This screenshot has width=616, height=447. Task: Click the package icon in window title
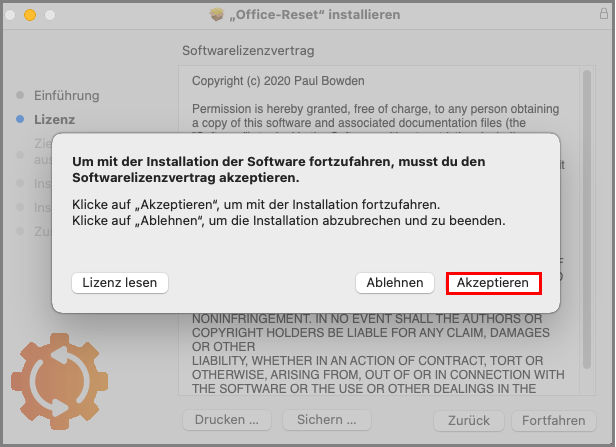216,15
